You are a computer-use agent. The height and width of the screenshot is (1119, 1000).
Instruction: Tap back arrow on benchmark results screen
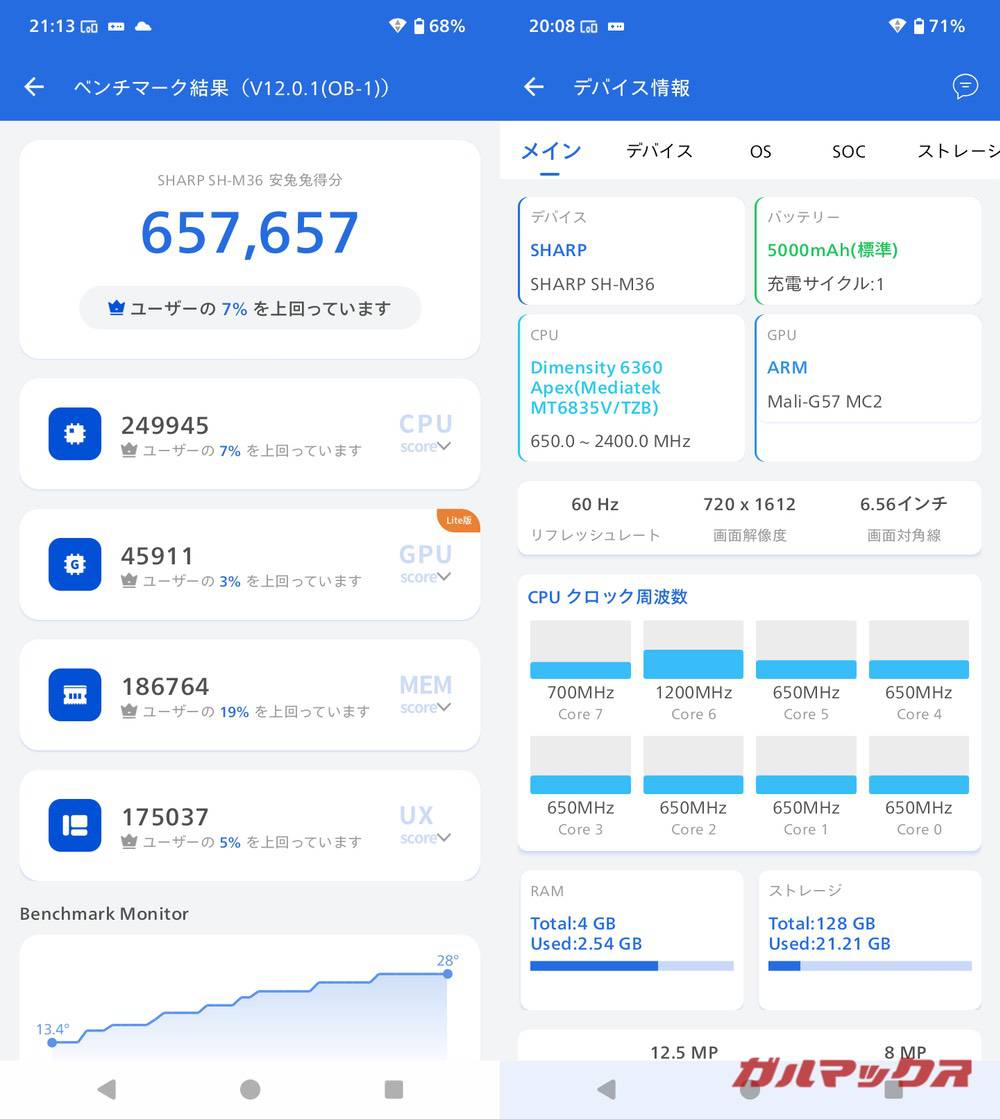pyautogui.click(x=34, y=87)
